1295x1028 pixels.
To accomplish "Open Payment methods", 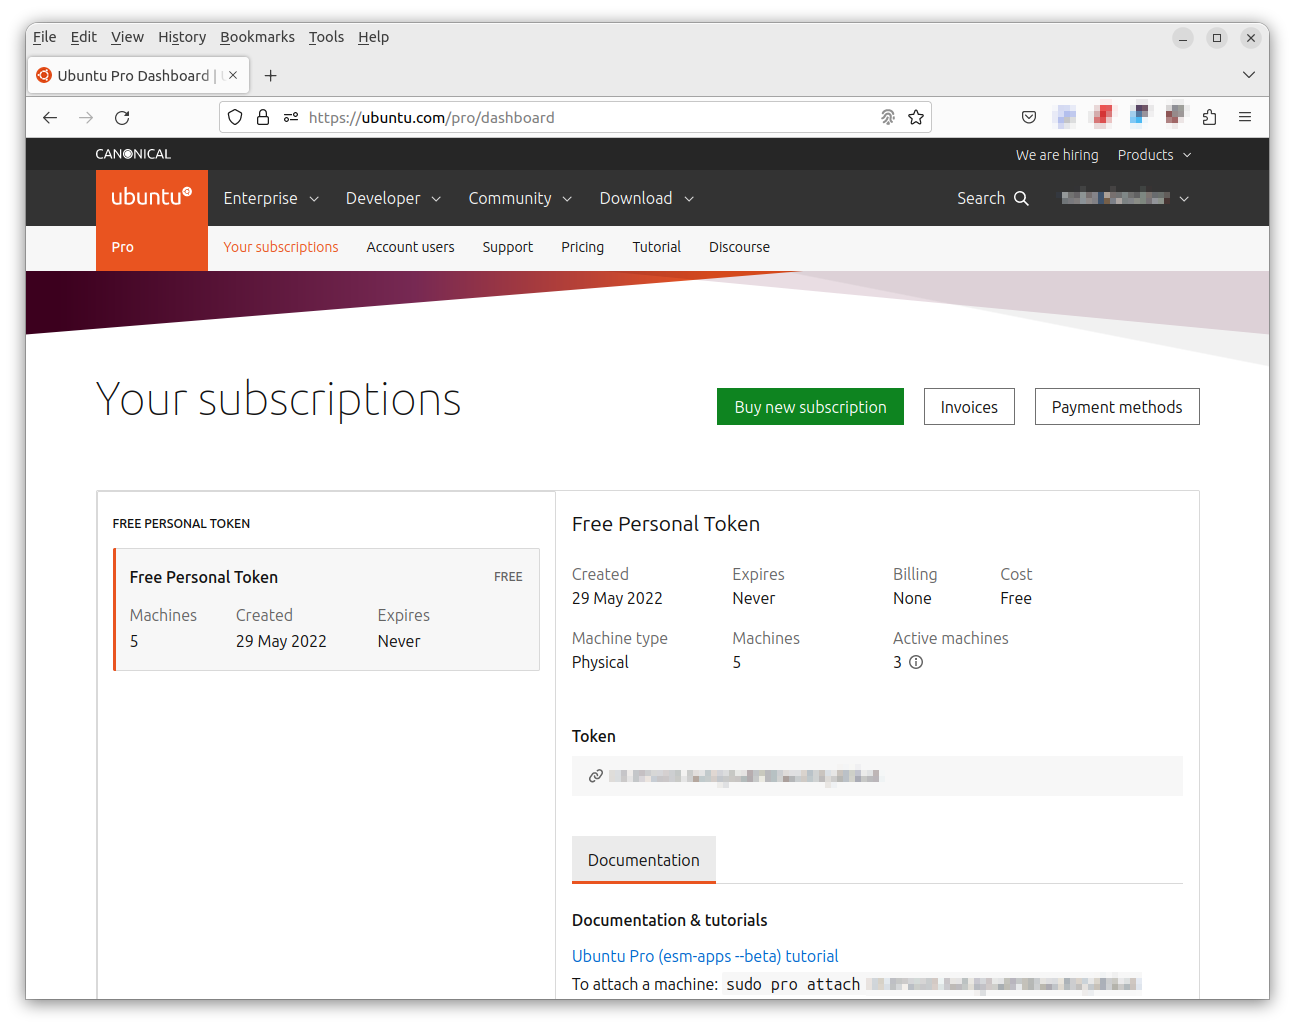I will [x=1117, y=407].
